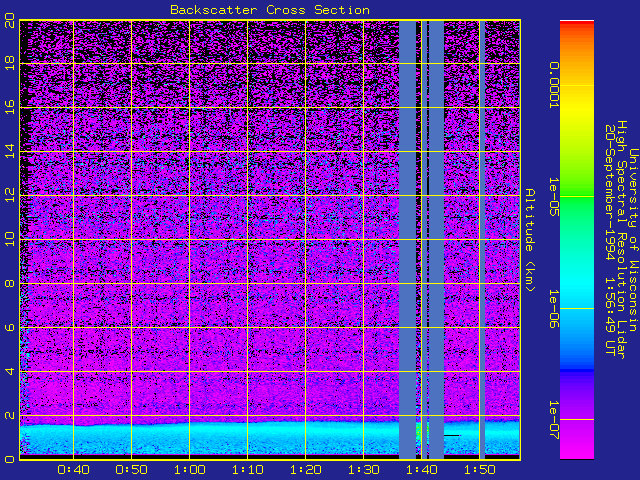
Task: Click the 1e-05 color scale label
Action: [x=553, y=197]
